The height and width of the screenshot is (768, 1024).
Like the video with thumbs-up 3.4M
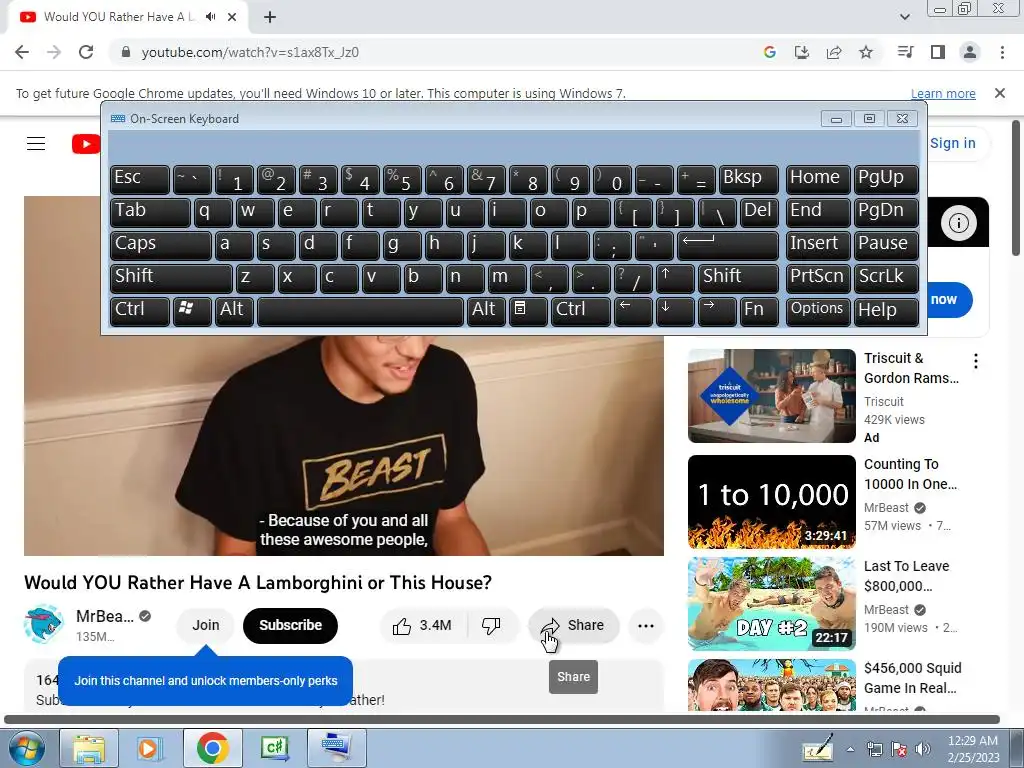click(423, 626)
